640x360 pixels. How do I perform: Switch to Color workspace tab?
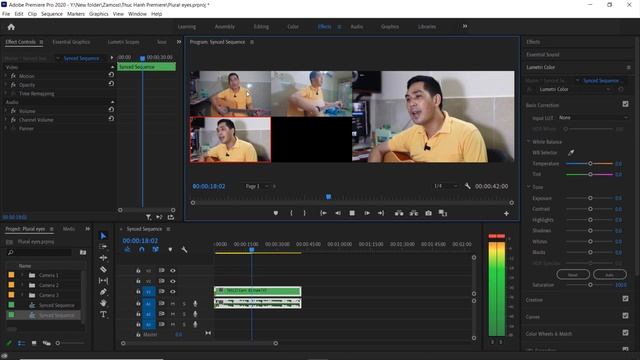coord(293,27)
